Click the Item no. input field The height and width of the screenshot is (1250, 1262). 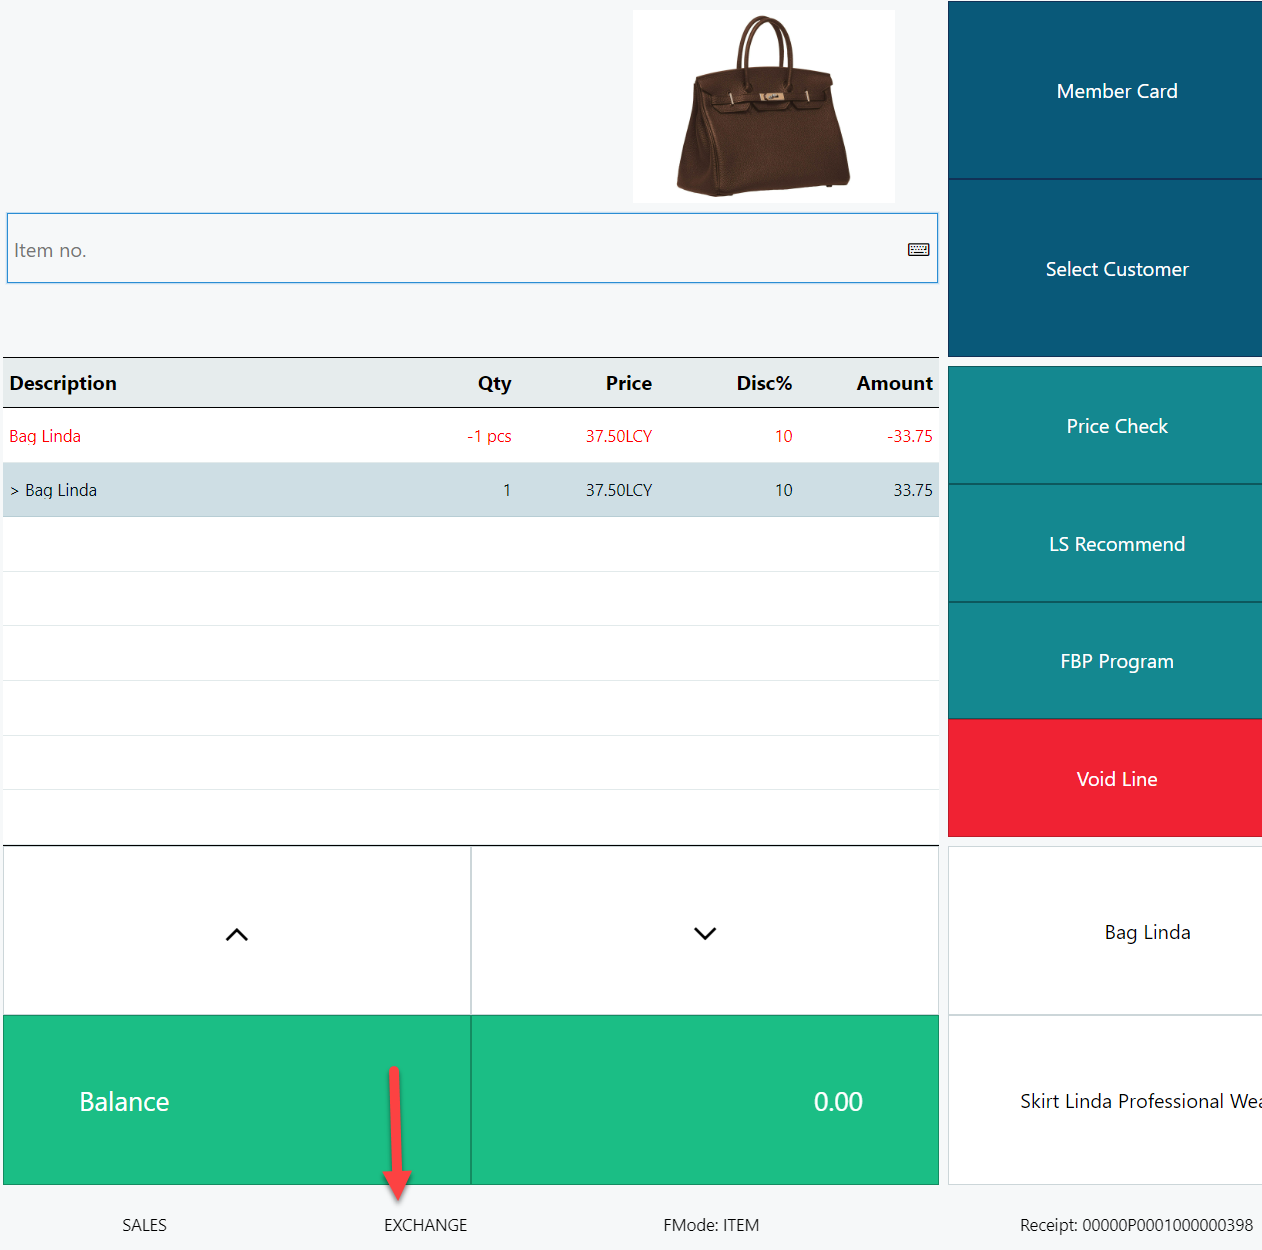(x=450, y=250)
